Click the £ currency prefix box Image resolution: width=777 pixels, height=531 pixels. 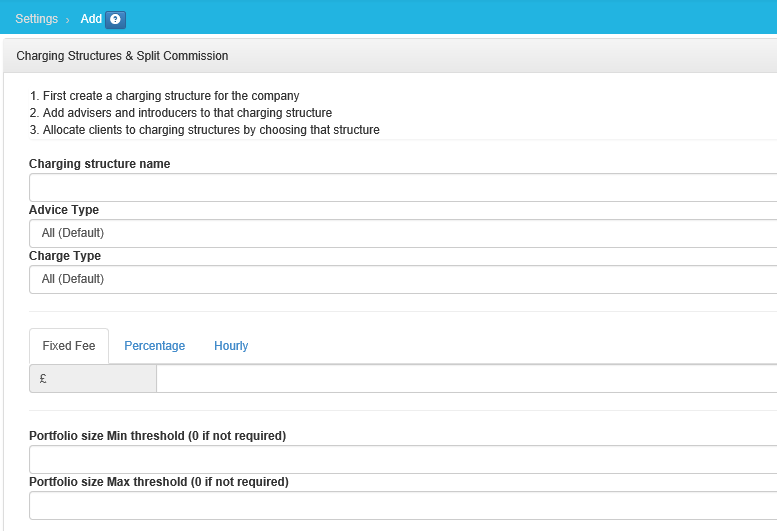click(x=93, y=379)
